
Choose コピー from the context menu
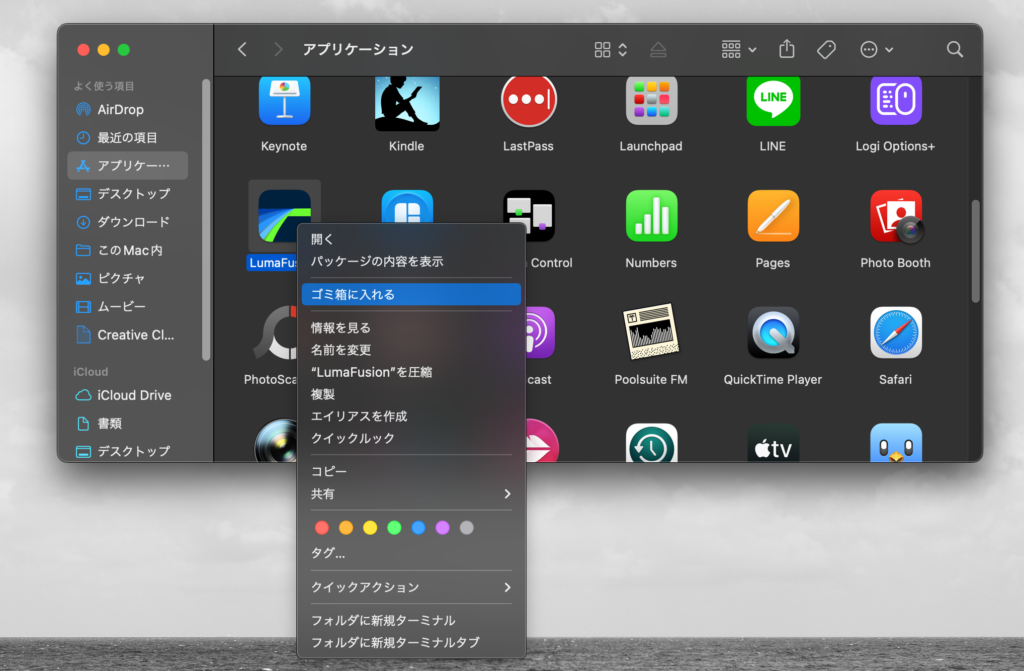coord(411,472)
